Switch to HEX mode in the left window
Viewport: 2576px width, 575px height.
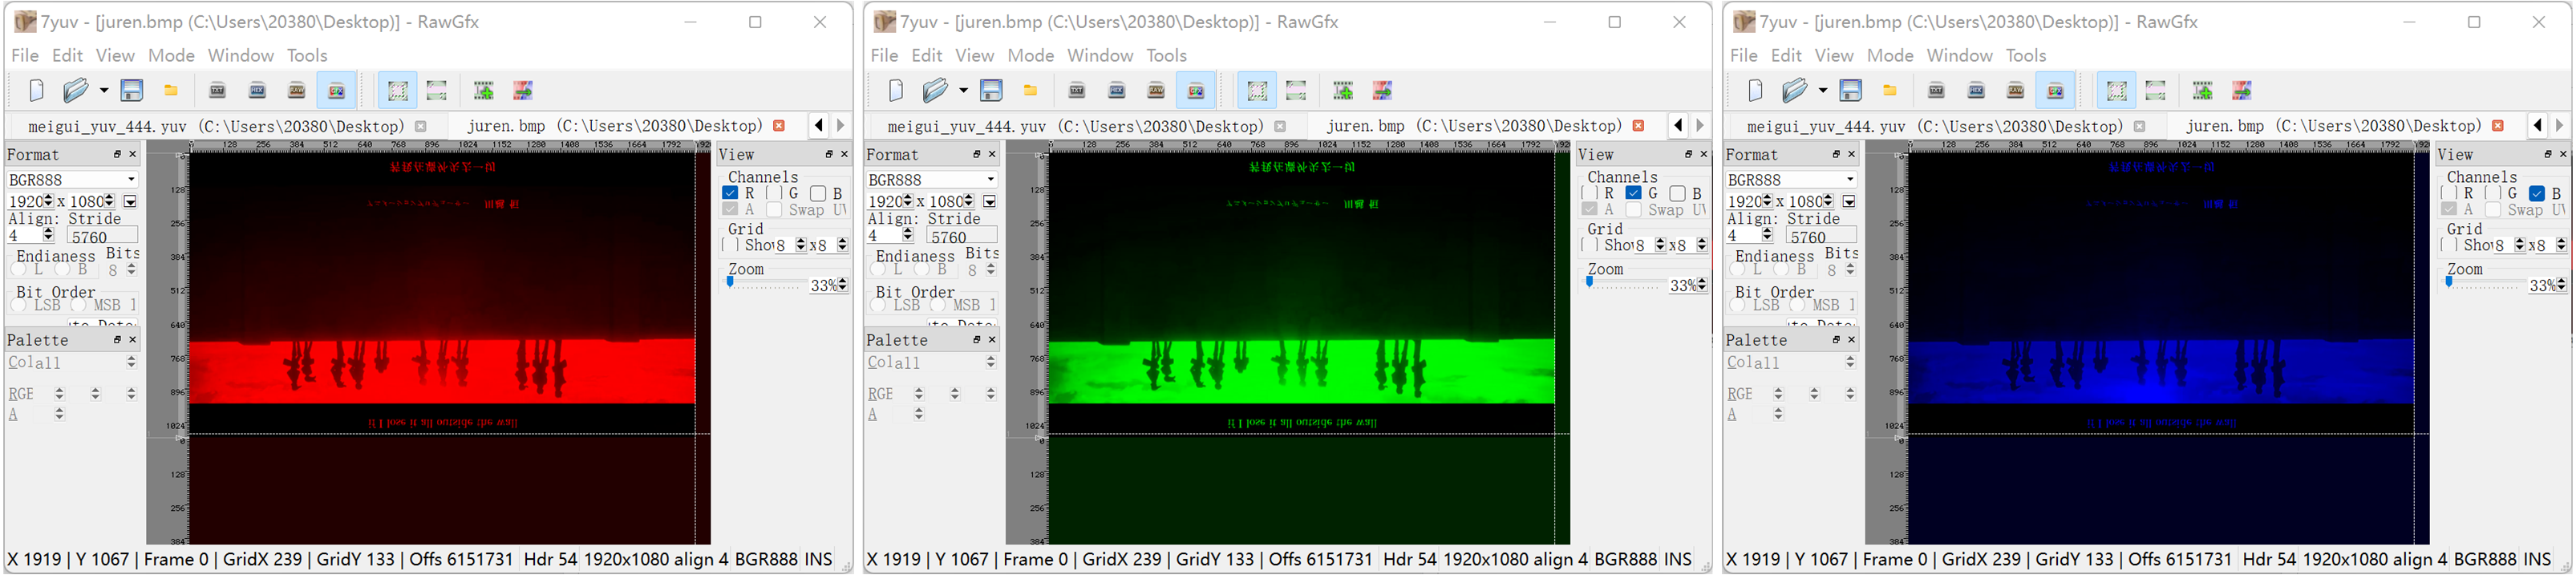coord(257,91)
